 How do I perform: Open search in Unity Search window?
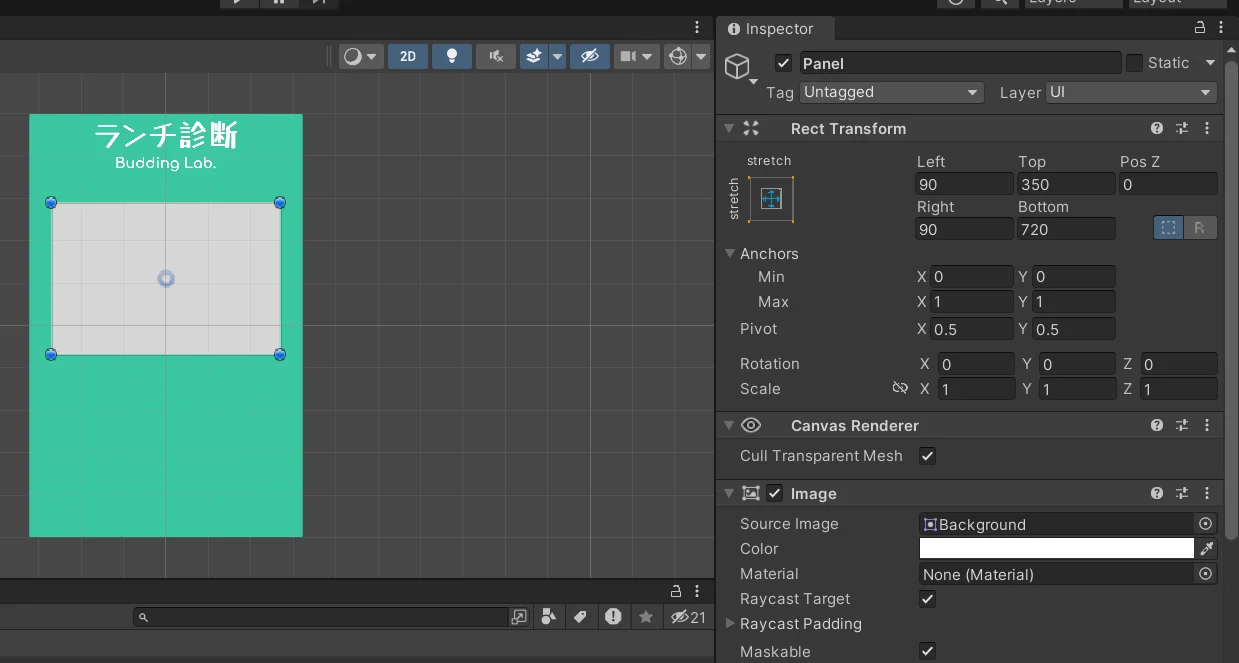519,617
